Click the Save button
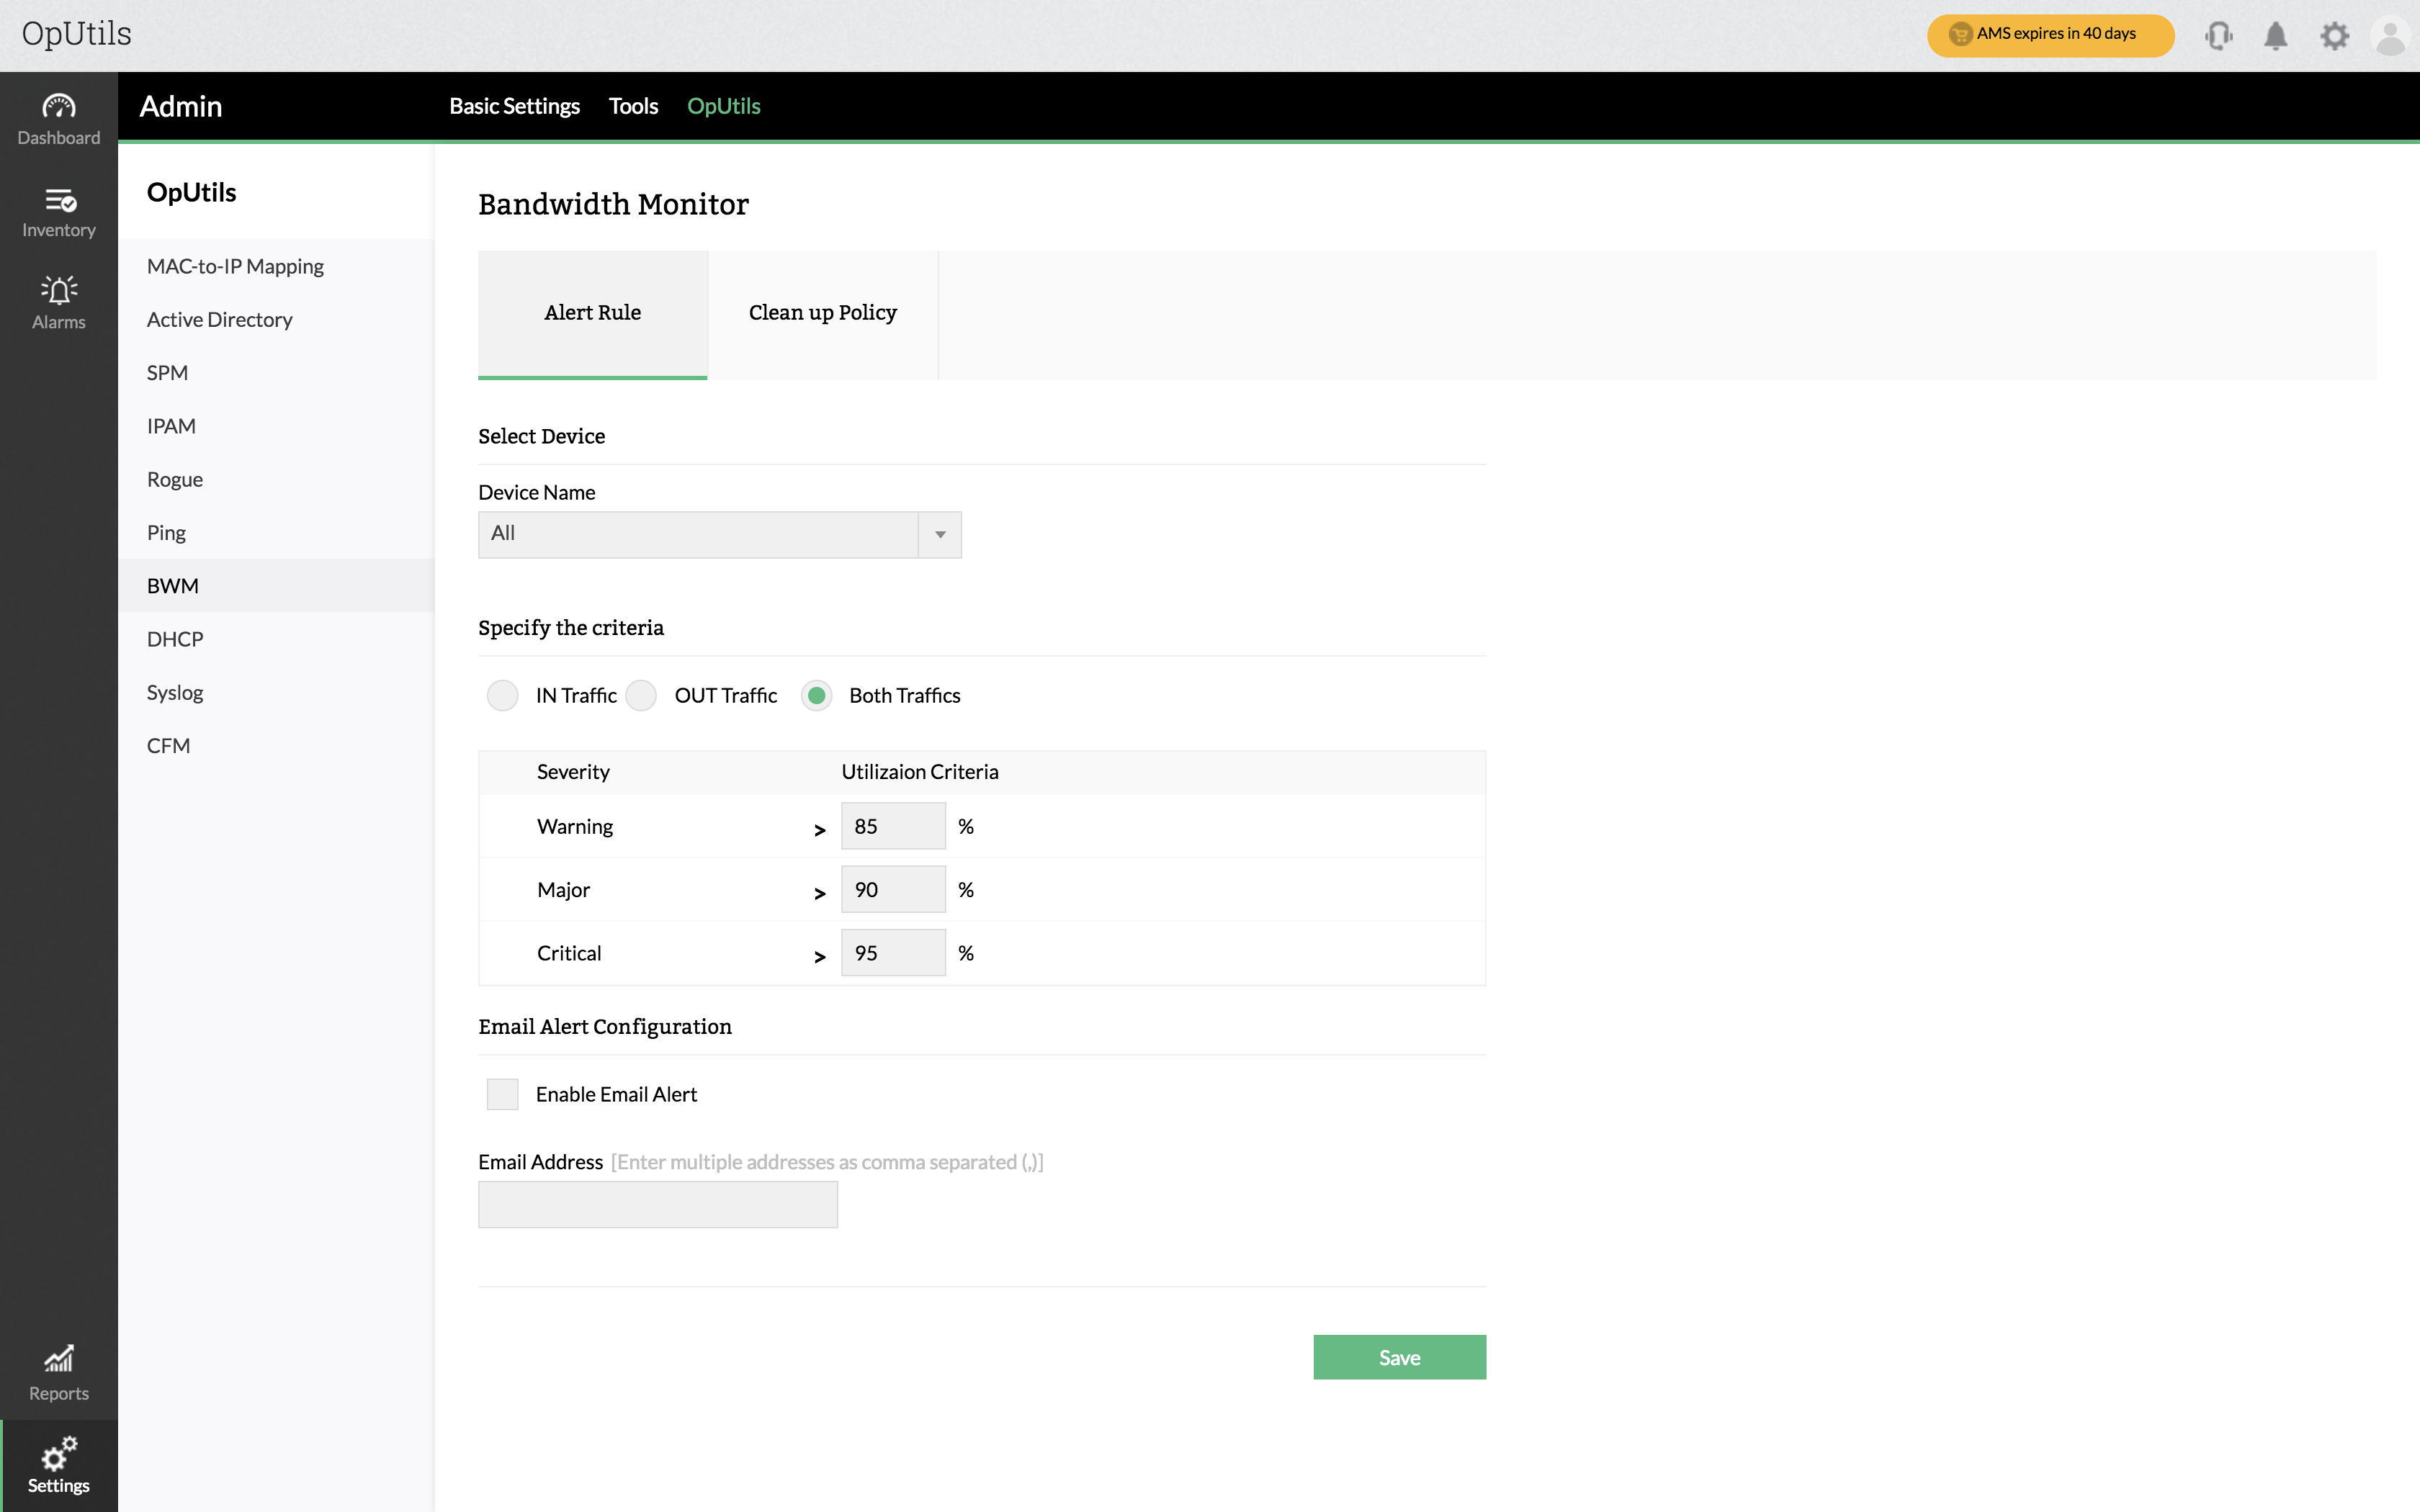 (1399, 1357)
